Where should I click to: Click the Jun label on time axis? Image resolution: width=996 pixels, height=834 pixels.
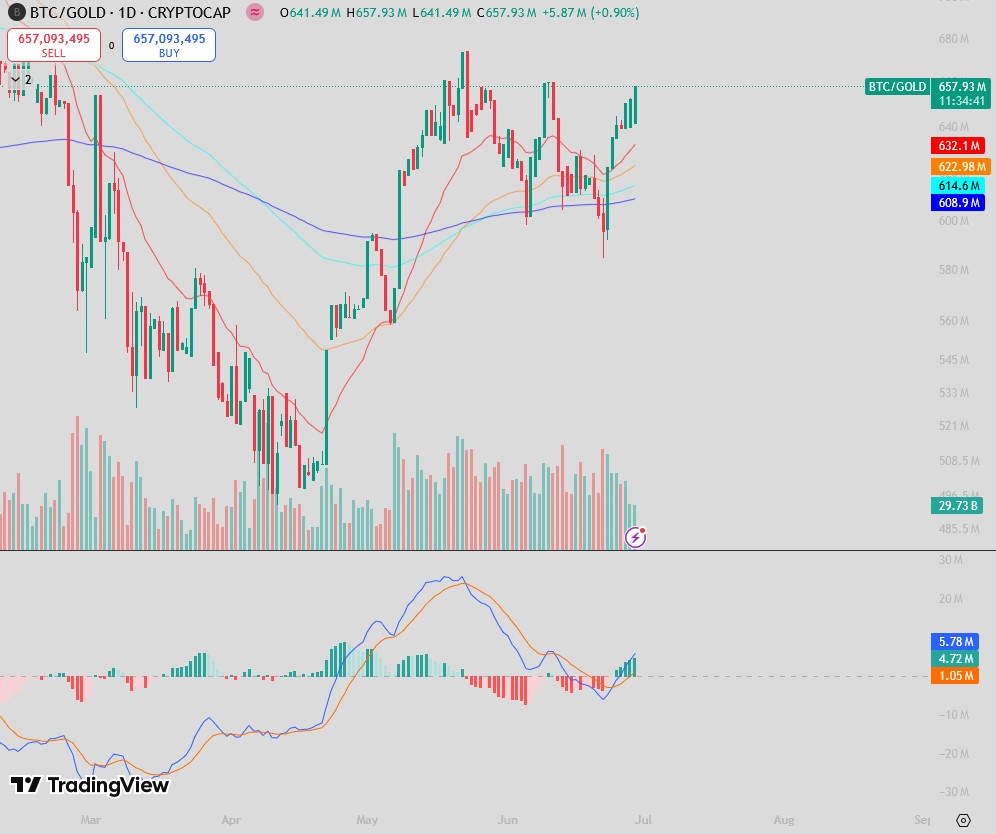508,820
